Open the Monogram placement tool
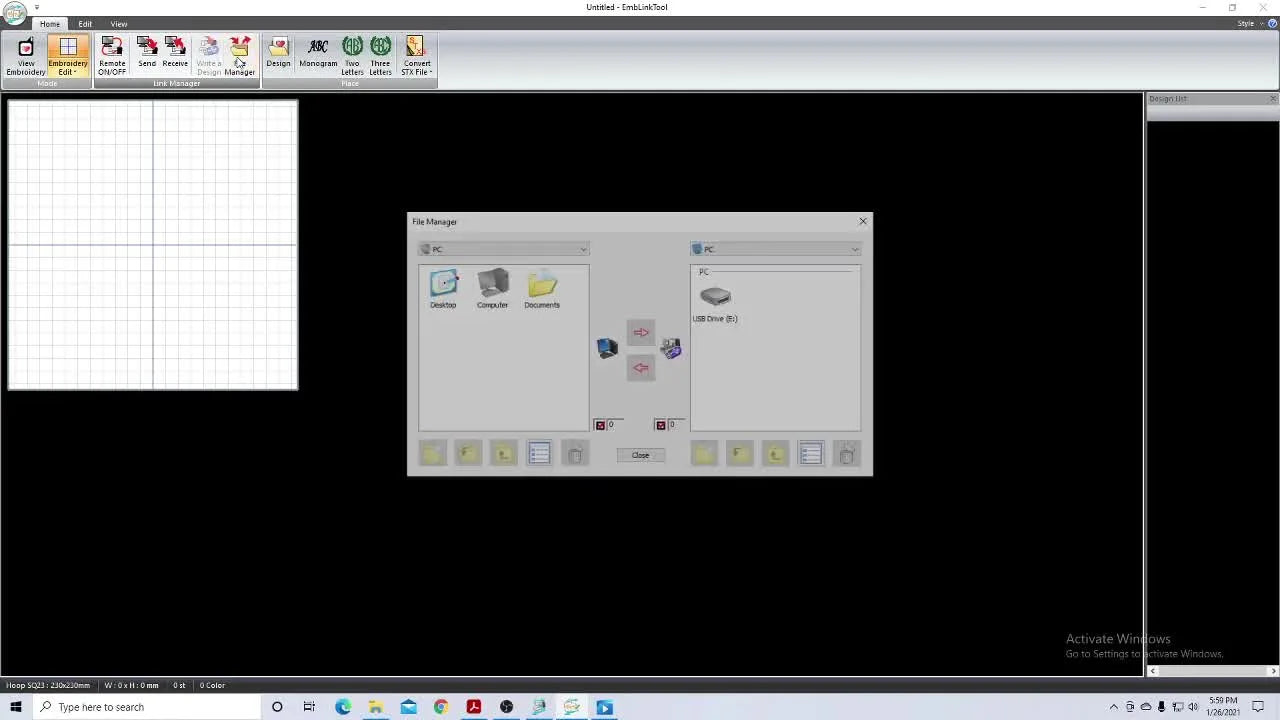The width and height of the screenshot is (1280, 720). tap(318, 54)
